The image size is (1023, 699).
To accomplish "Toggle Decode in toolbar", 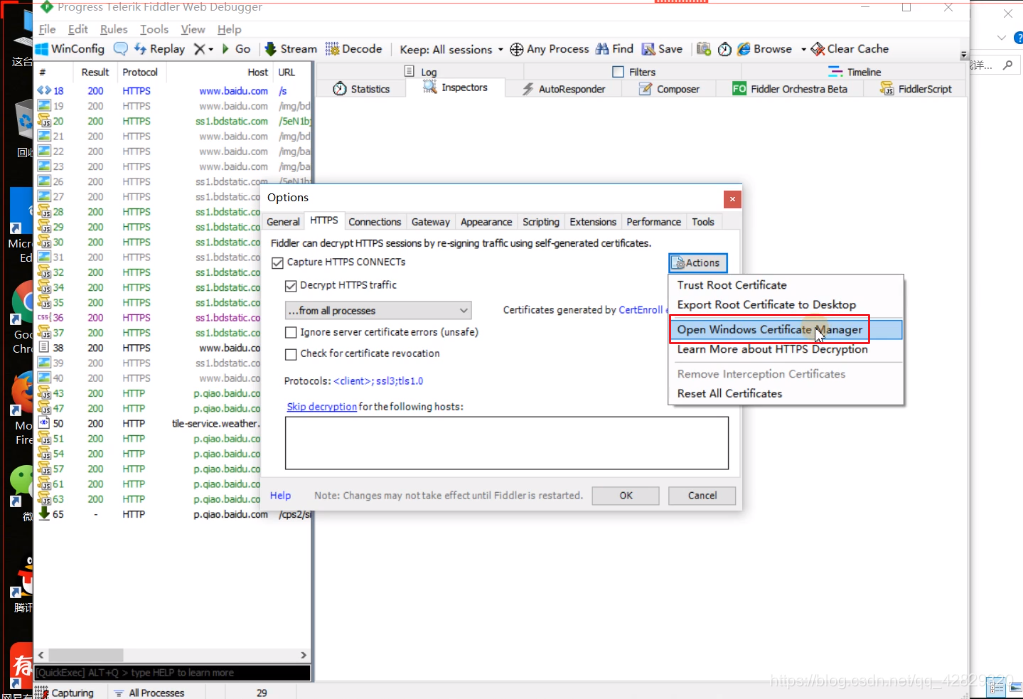I will coord(354,49).
